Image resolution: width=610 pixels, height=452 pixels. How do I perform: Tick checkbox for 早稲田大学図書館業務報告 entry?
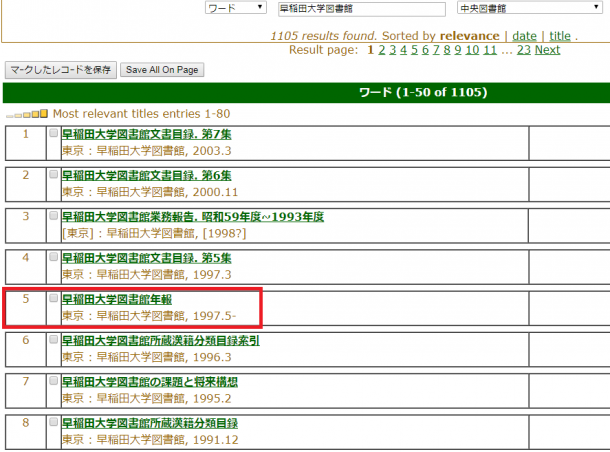[x=54, y=215]
